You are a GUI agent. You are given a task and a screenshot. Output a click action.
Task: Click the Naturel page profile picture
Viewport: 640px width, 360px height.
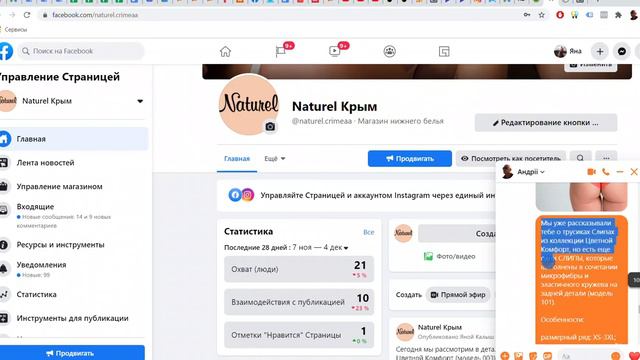coord(249,104)
